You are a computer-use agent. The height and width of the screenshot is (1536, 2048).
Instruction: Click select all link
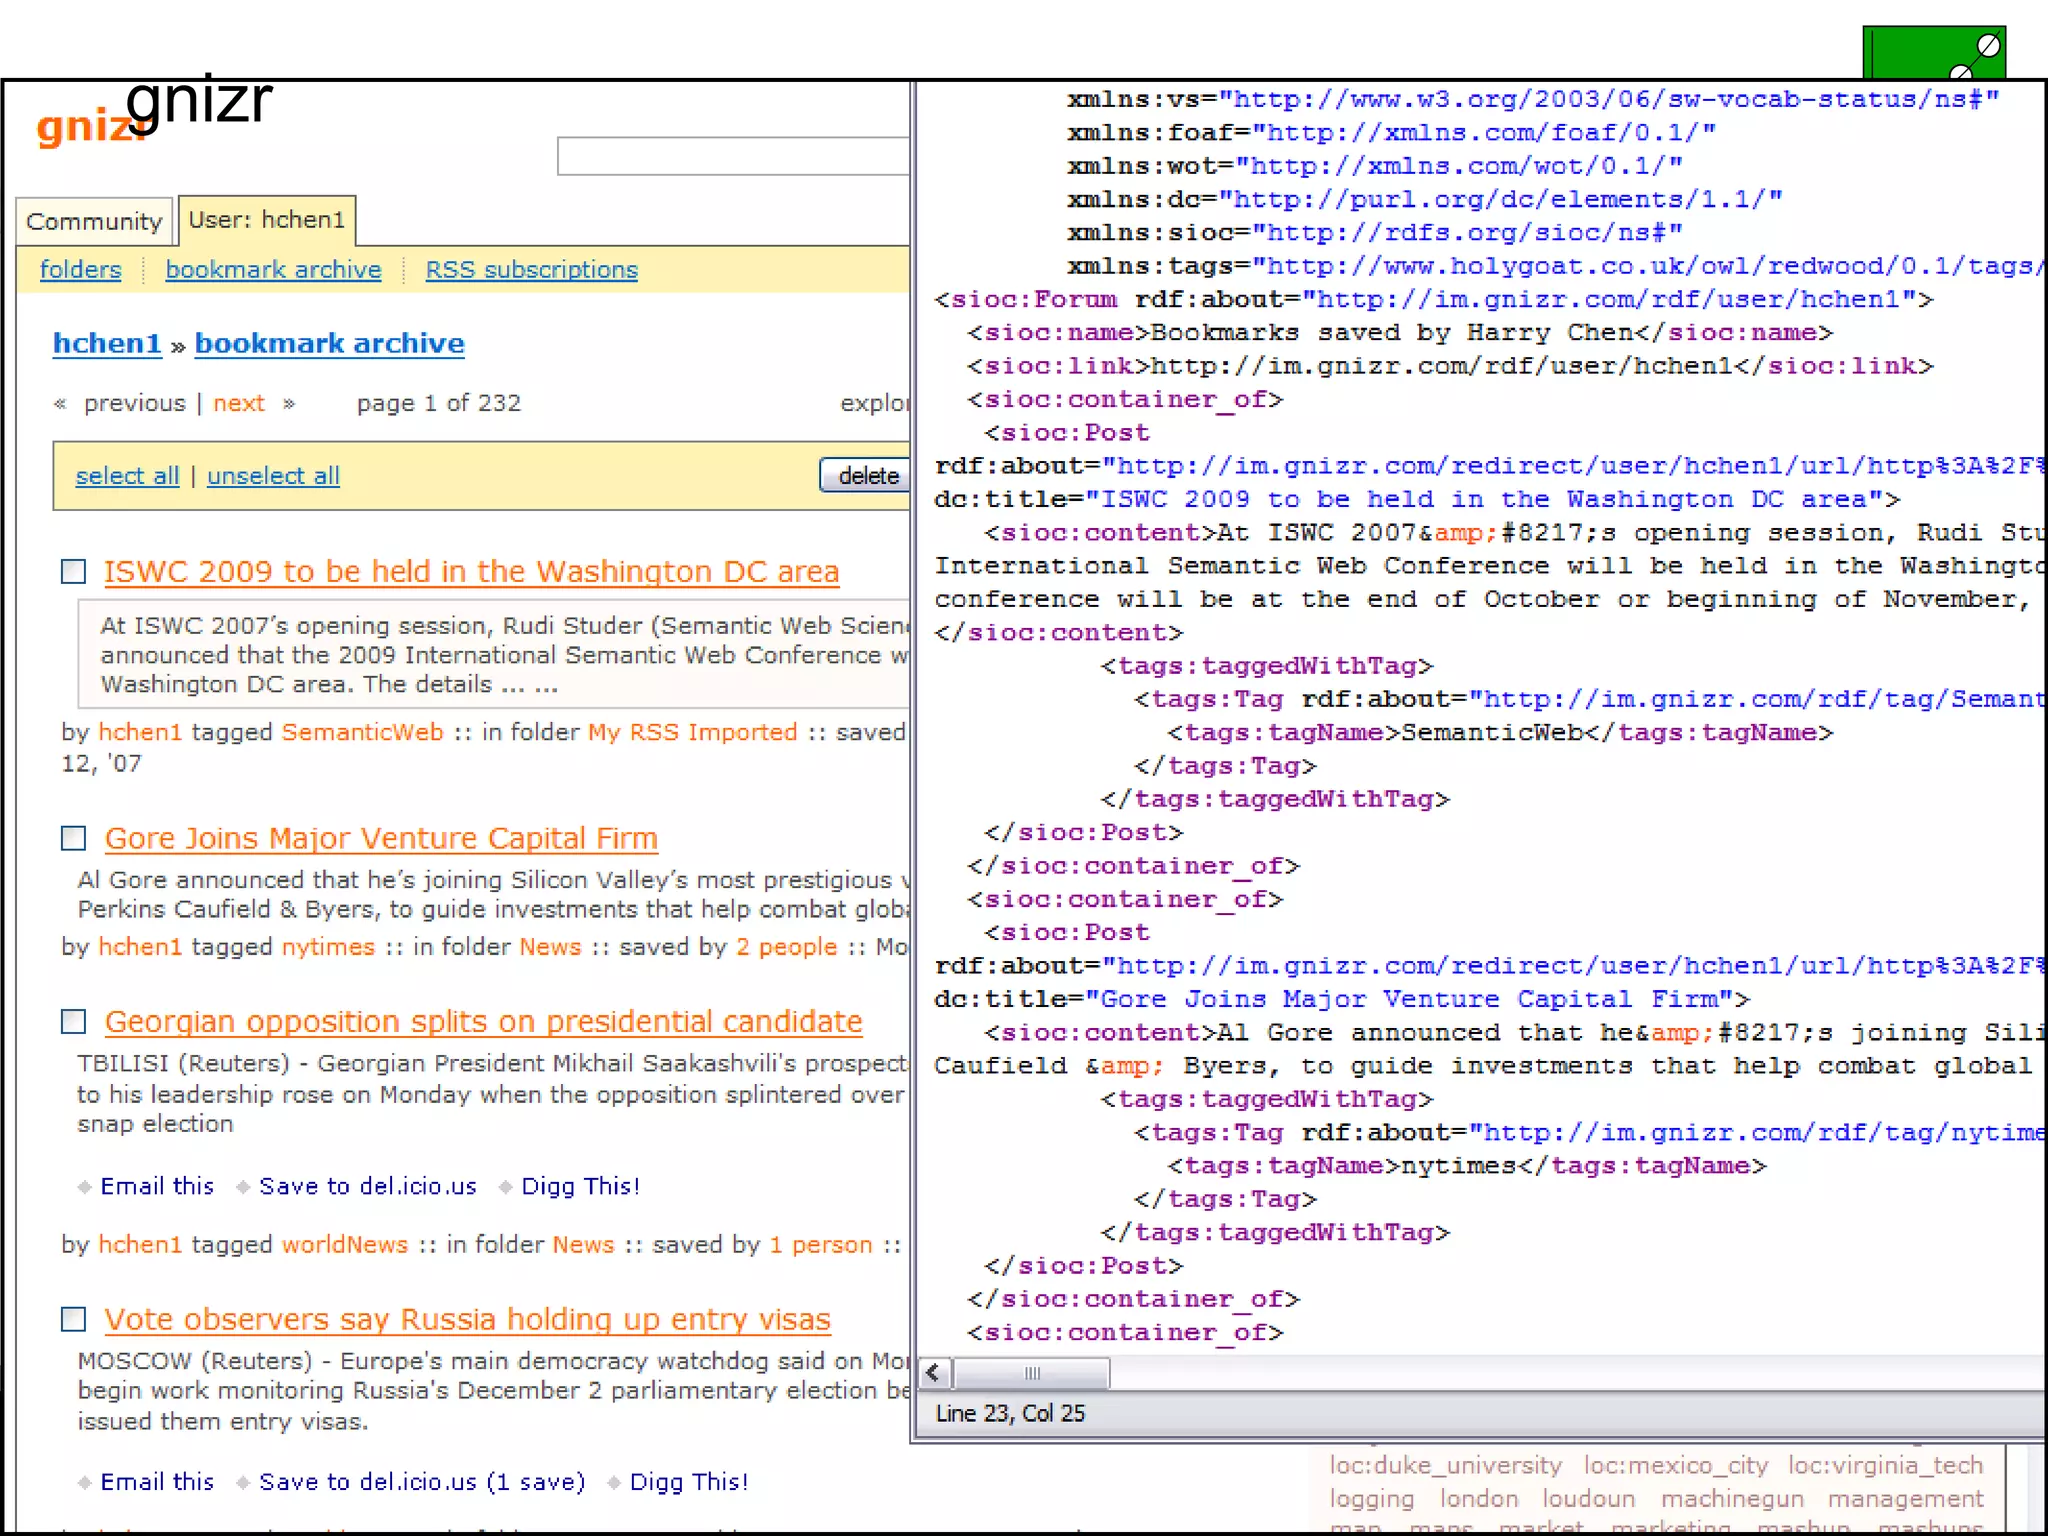pos(127,476)
